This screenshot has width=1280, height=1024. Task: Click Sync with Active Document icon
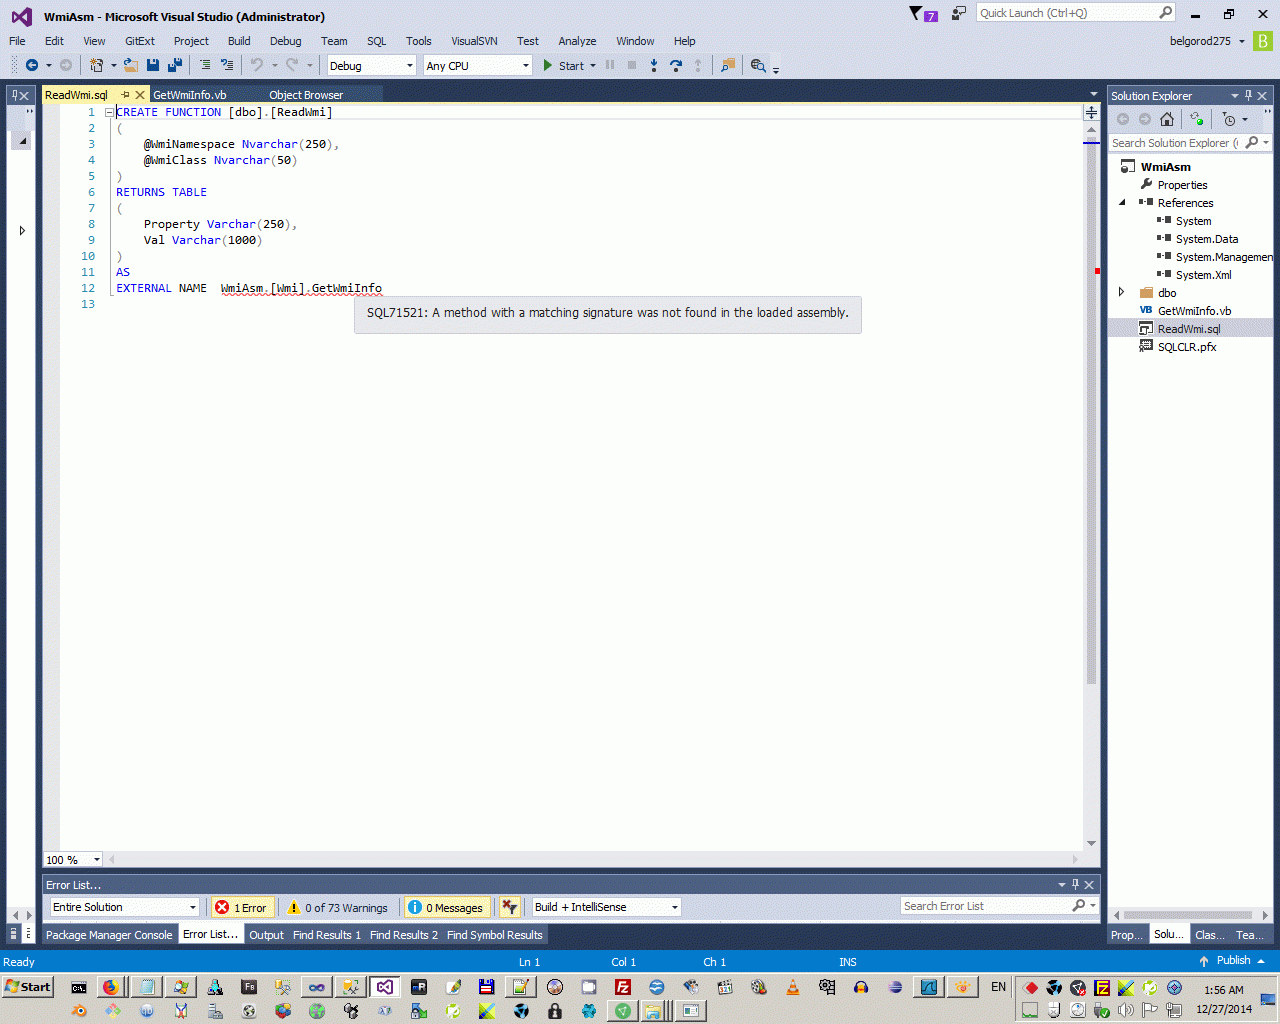coord(1196,119)
